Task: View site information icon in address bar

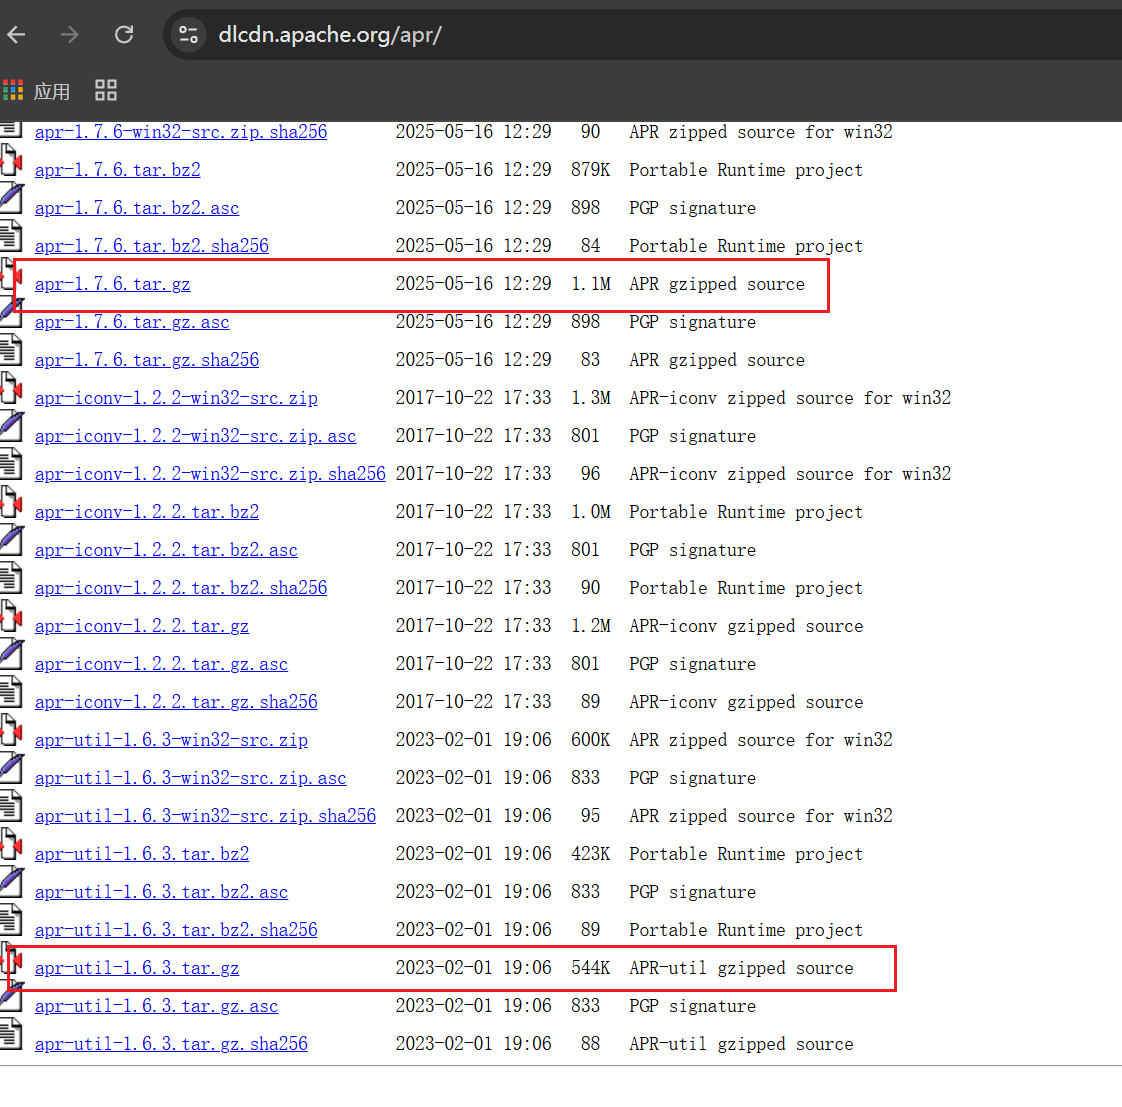Action: 188,34
